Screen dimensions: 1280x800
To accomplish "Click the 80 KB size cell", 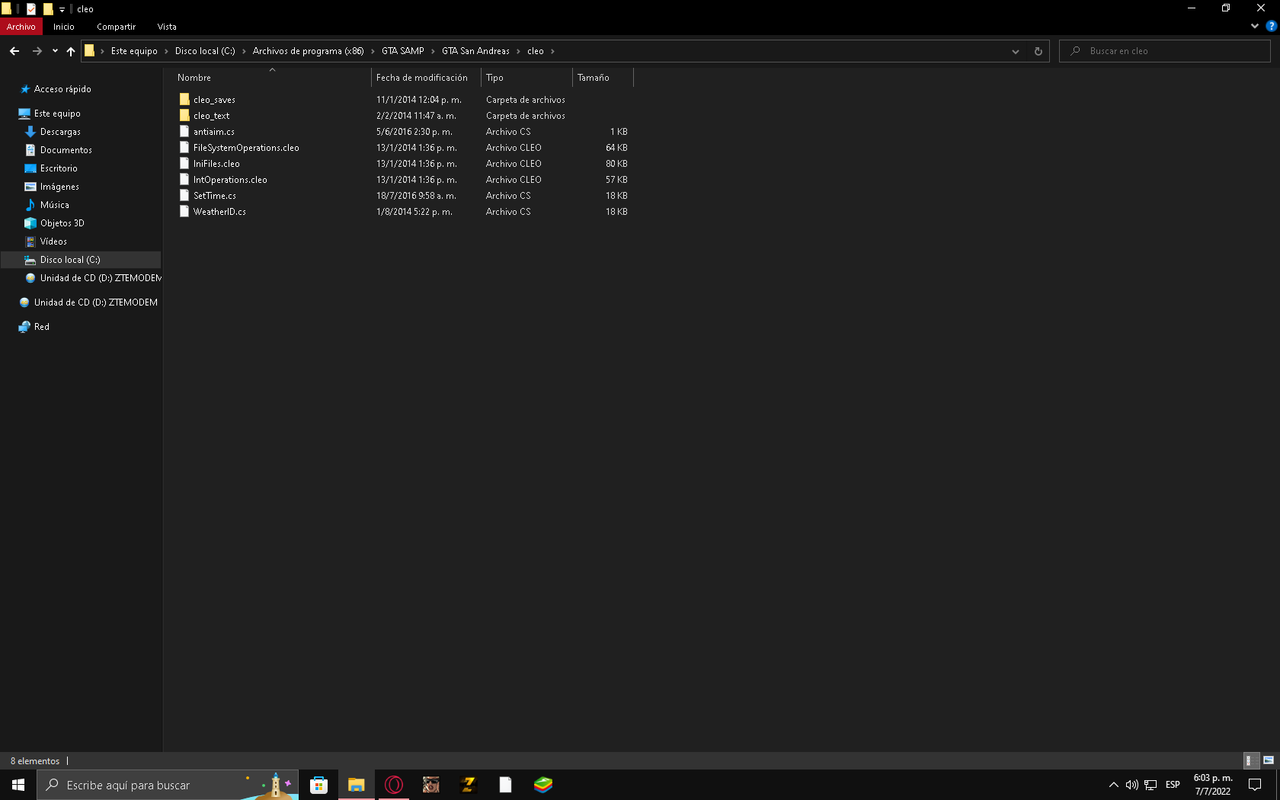I will 616,164.
